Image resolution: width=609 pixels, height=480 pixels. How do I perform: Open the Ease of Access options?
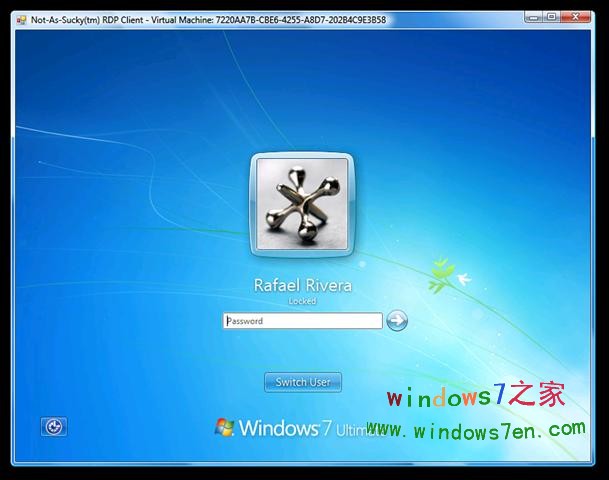54,427
